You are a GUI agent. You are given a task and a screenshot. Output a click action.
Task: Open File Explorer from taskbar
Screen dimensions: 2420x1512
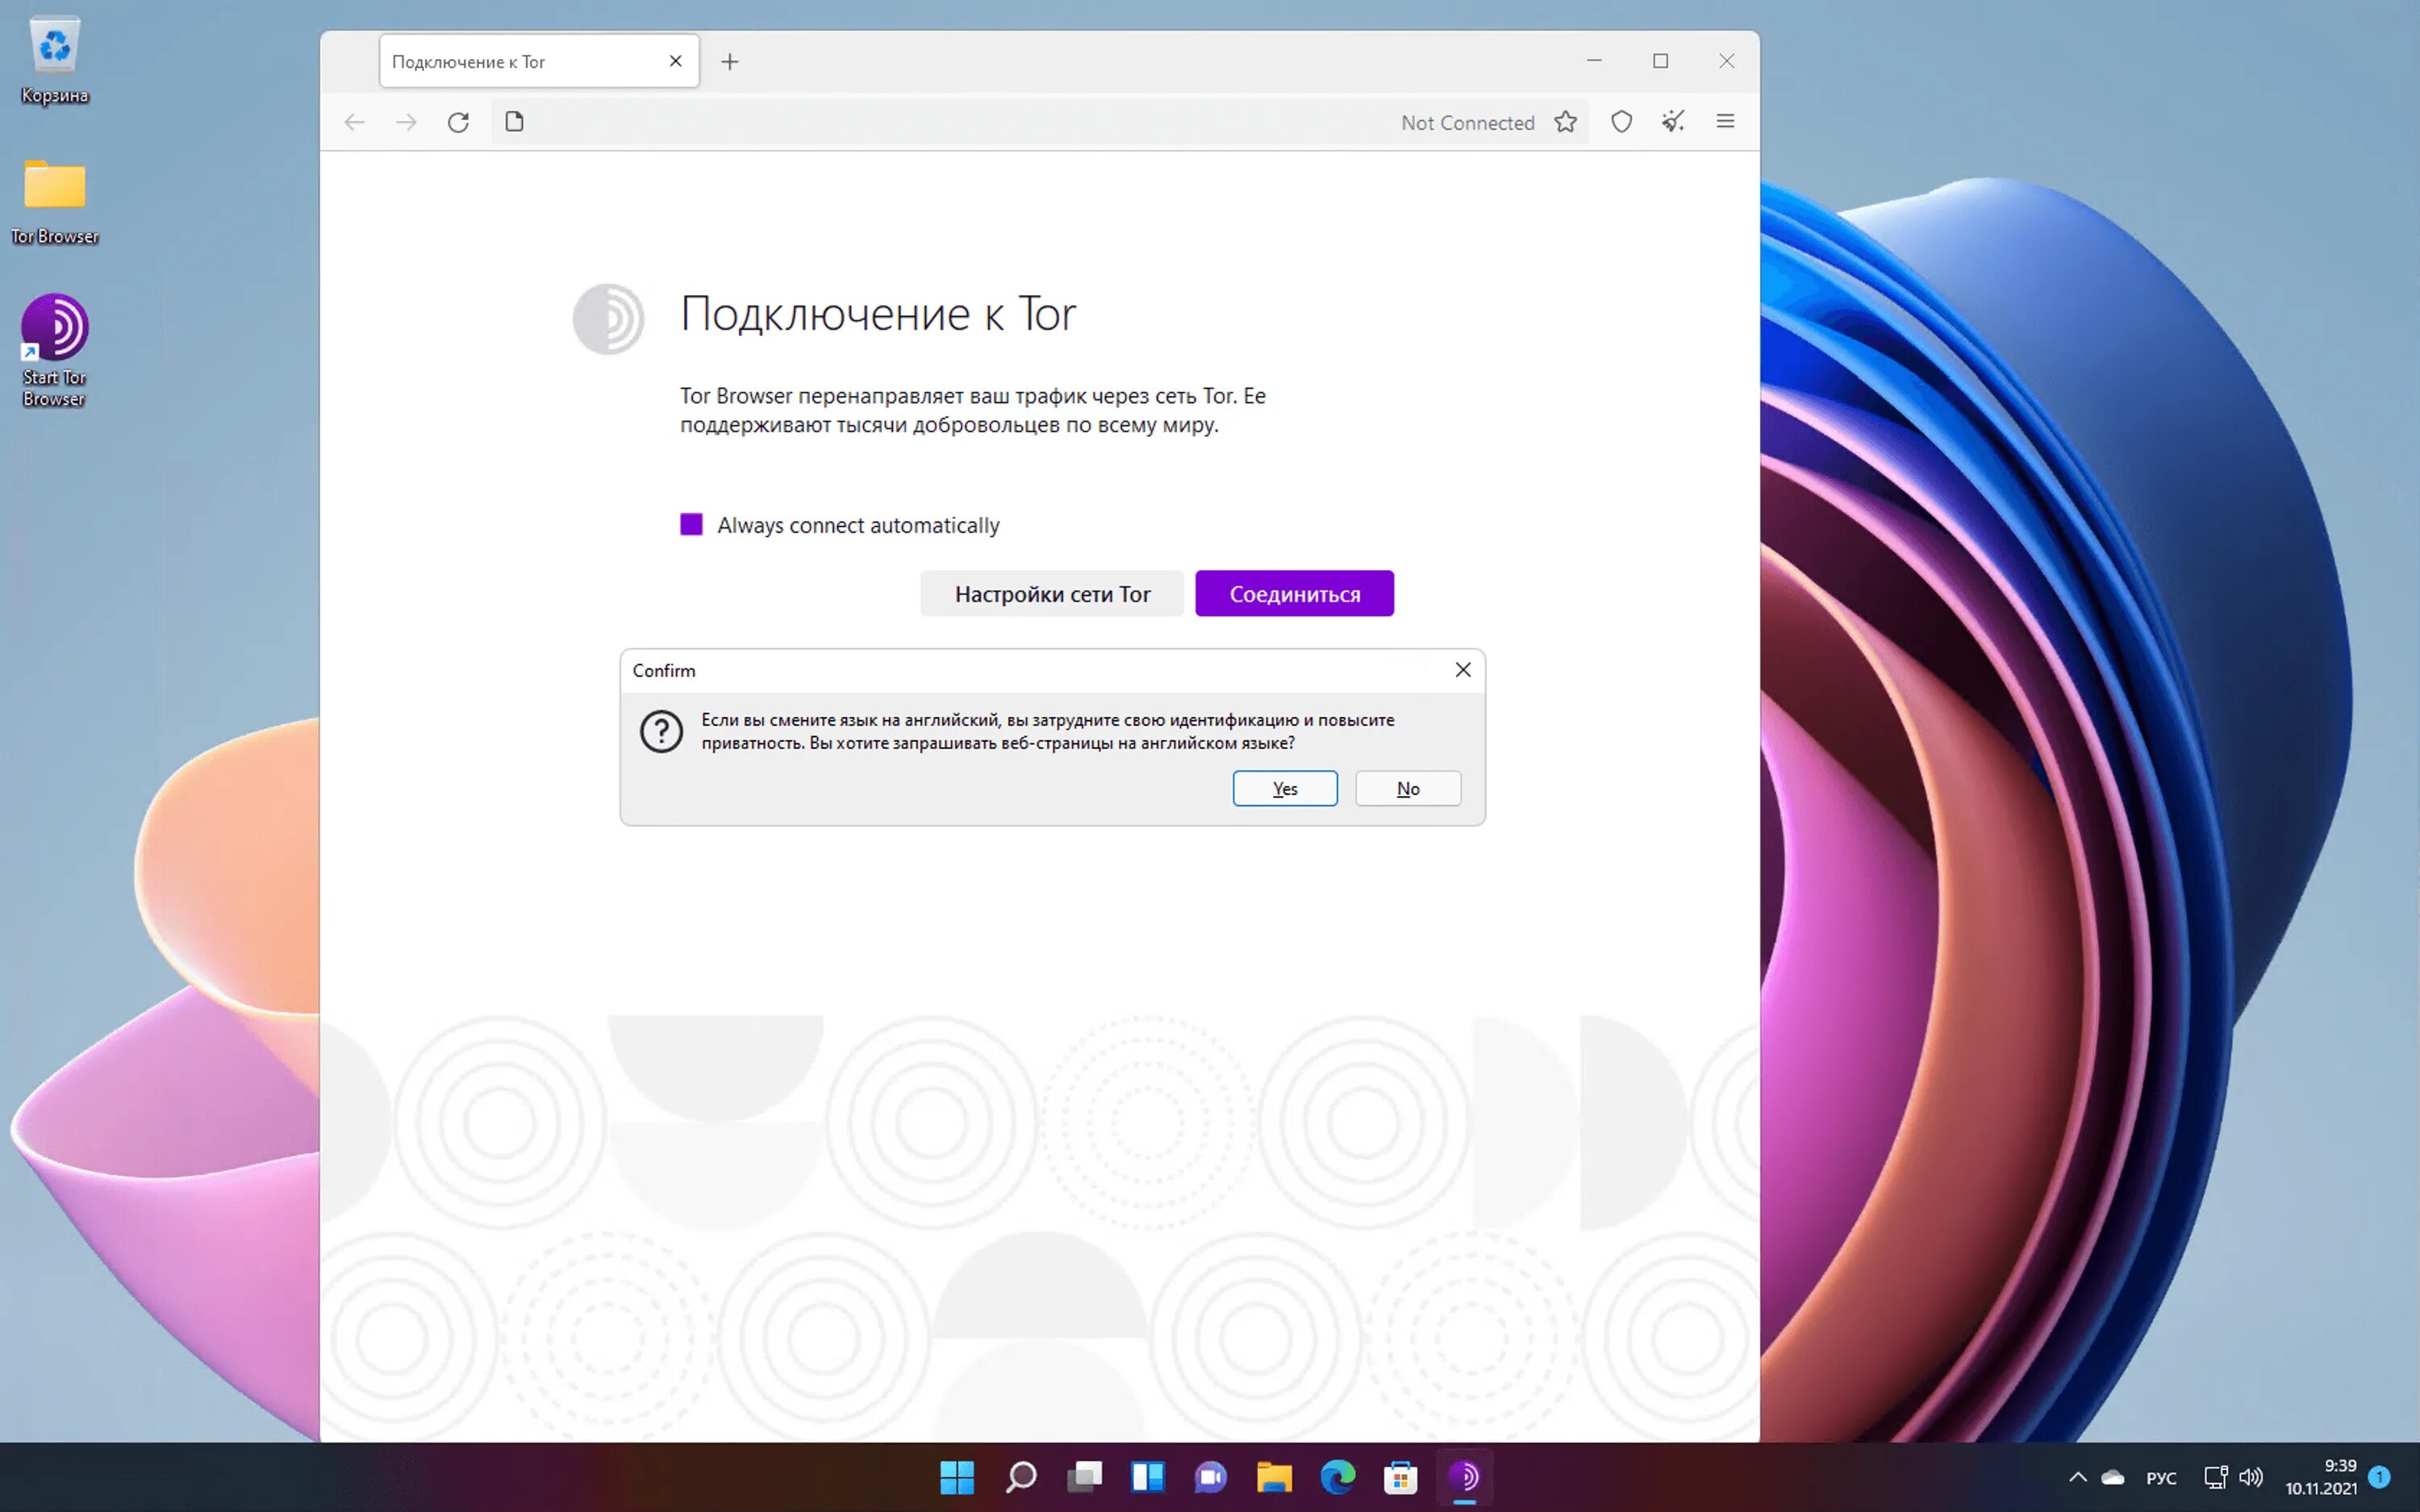[x=1274, y=1477]
